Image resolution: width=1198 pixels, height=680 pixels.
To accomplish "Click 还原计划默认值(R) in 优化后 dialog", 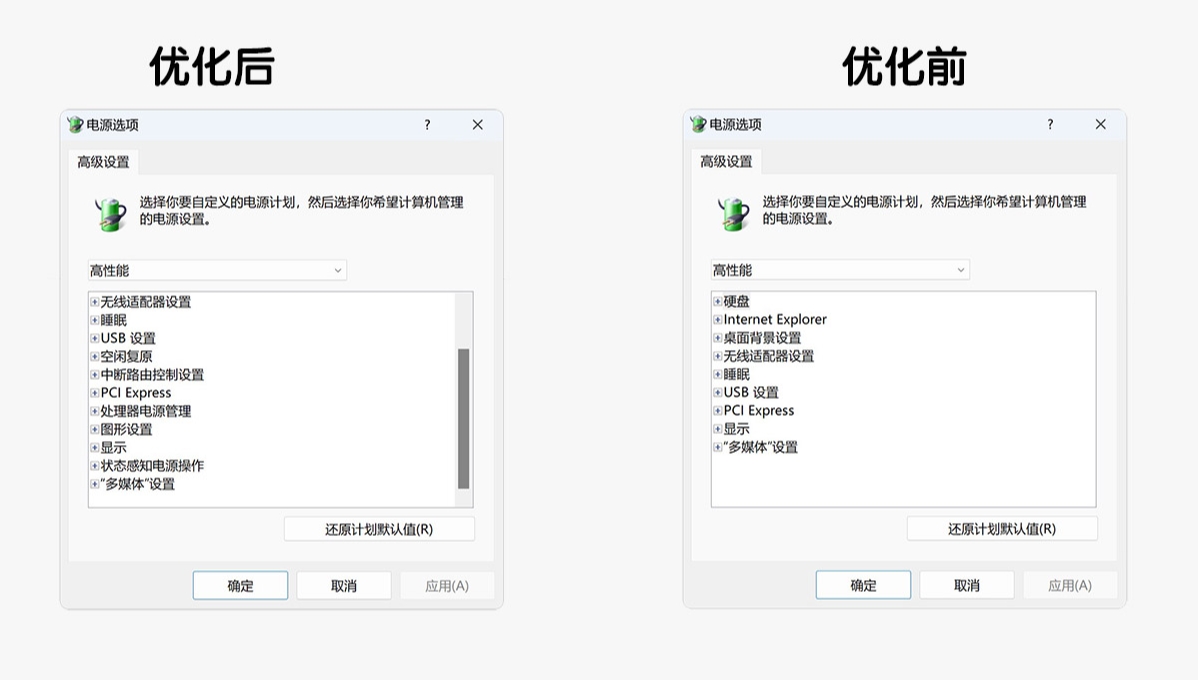I will [x=379, y=529].
